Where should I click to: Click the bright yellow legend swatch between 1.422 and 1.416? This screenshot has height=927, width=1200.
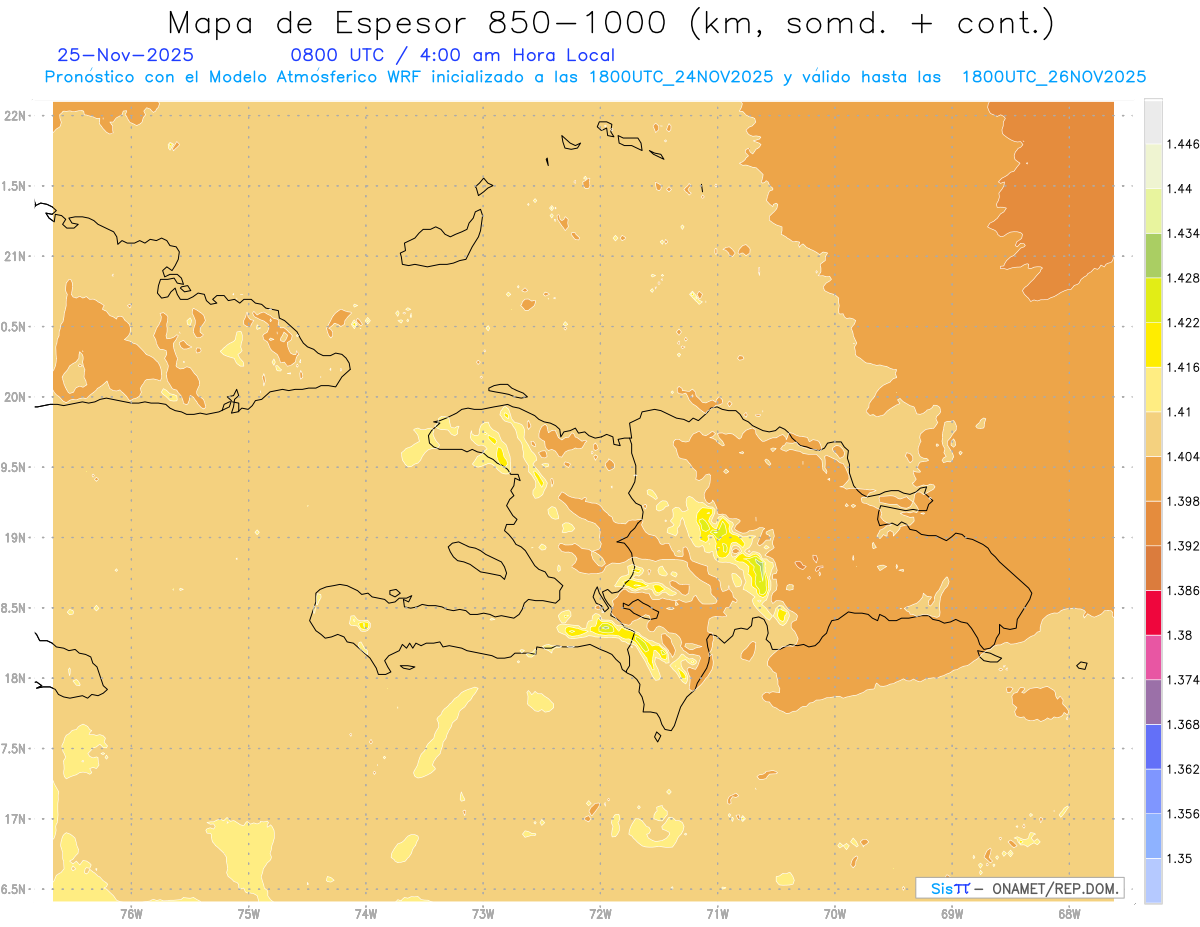tap(1153, 345)
